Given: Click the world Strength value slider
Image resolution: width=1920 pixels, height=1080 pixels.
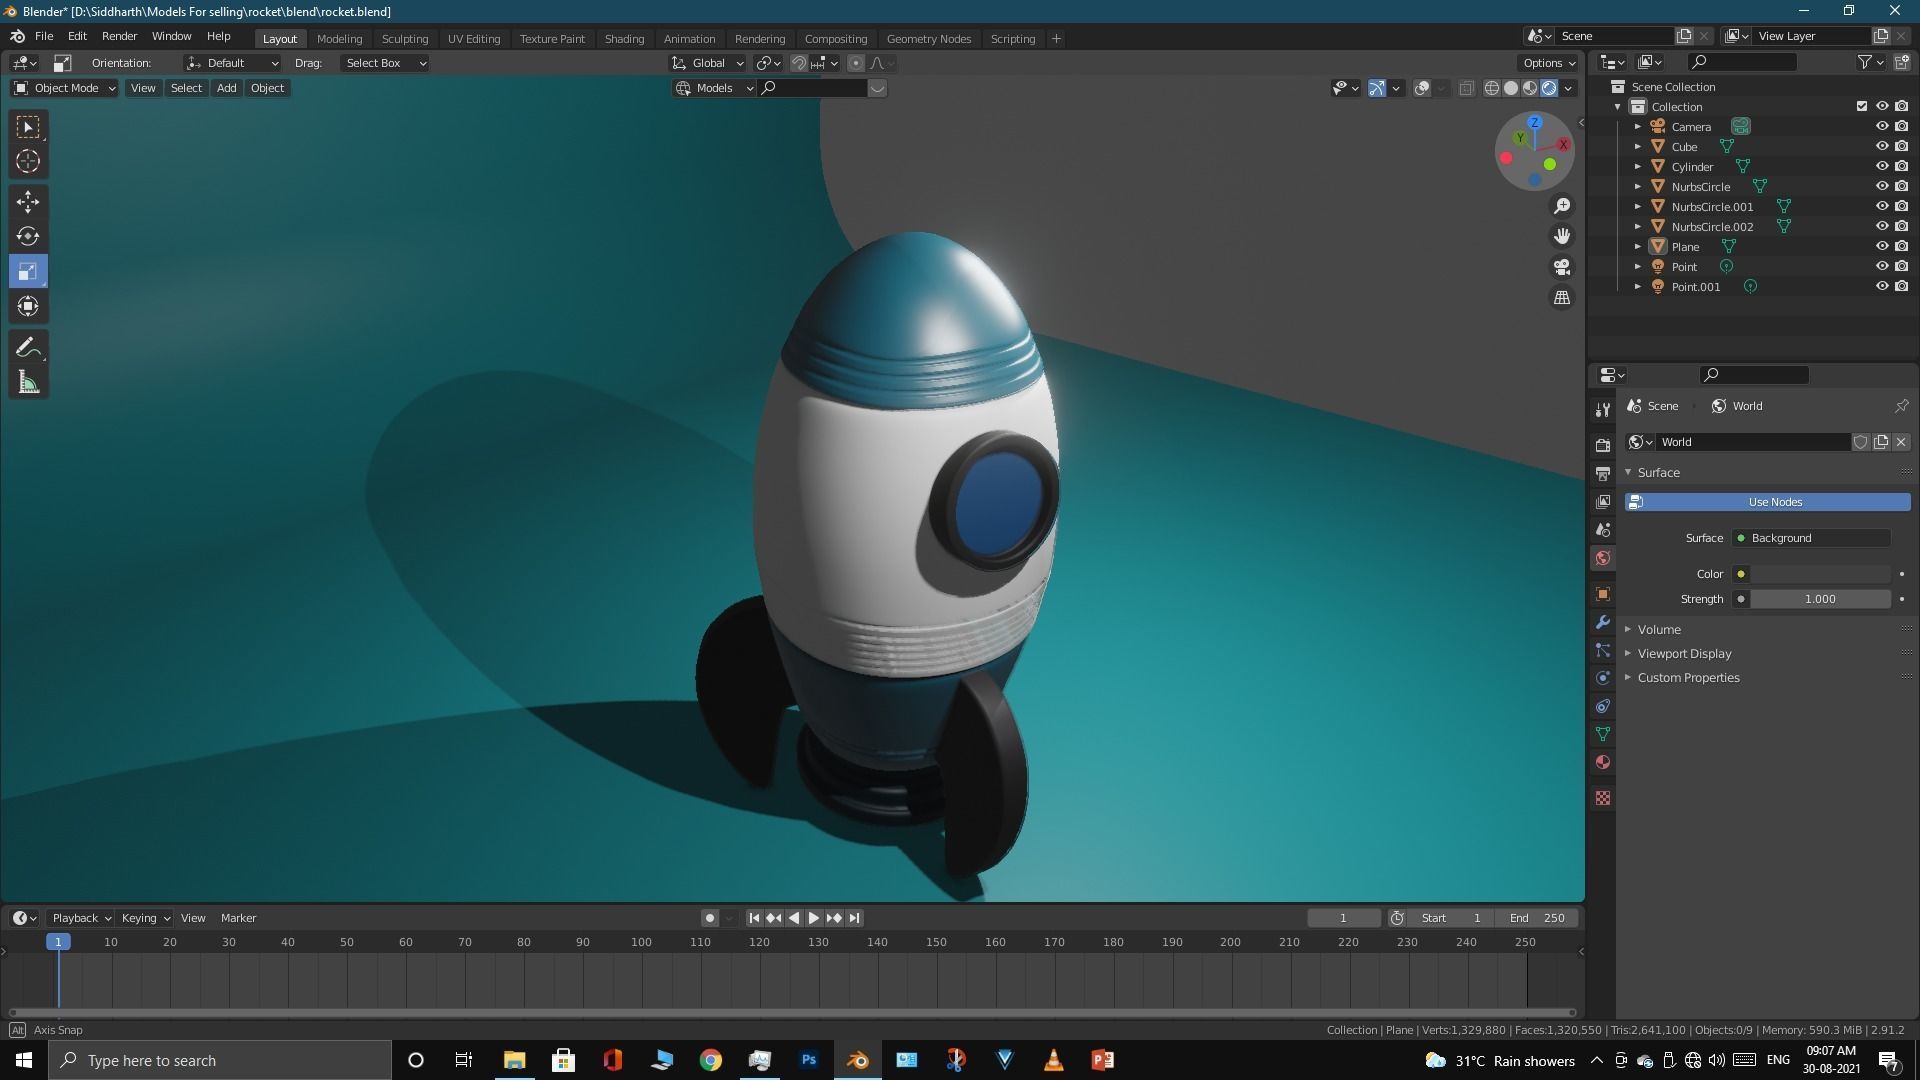Looking at the screenshot, I should coord(1819,599).
